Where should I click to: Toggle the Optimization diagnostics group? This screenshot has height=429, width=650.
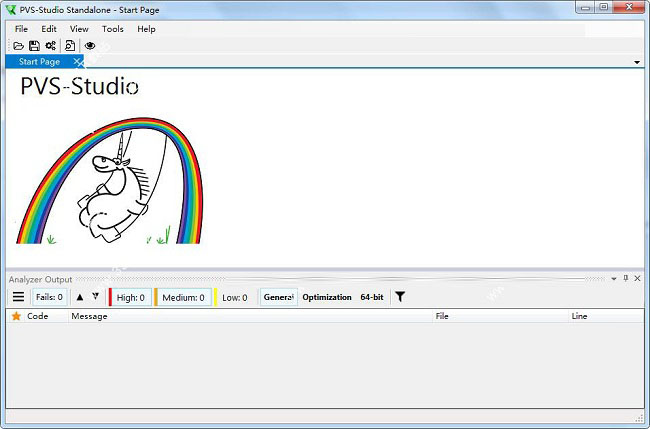[x=327, y=297]
